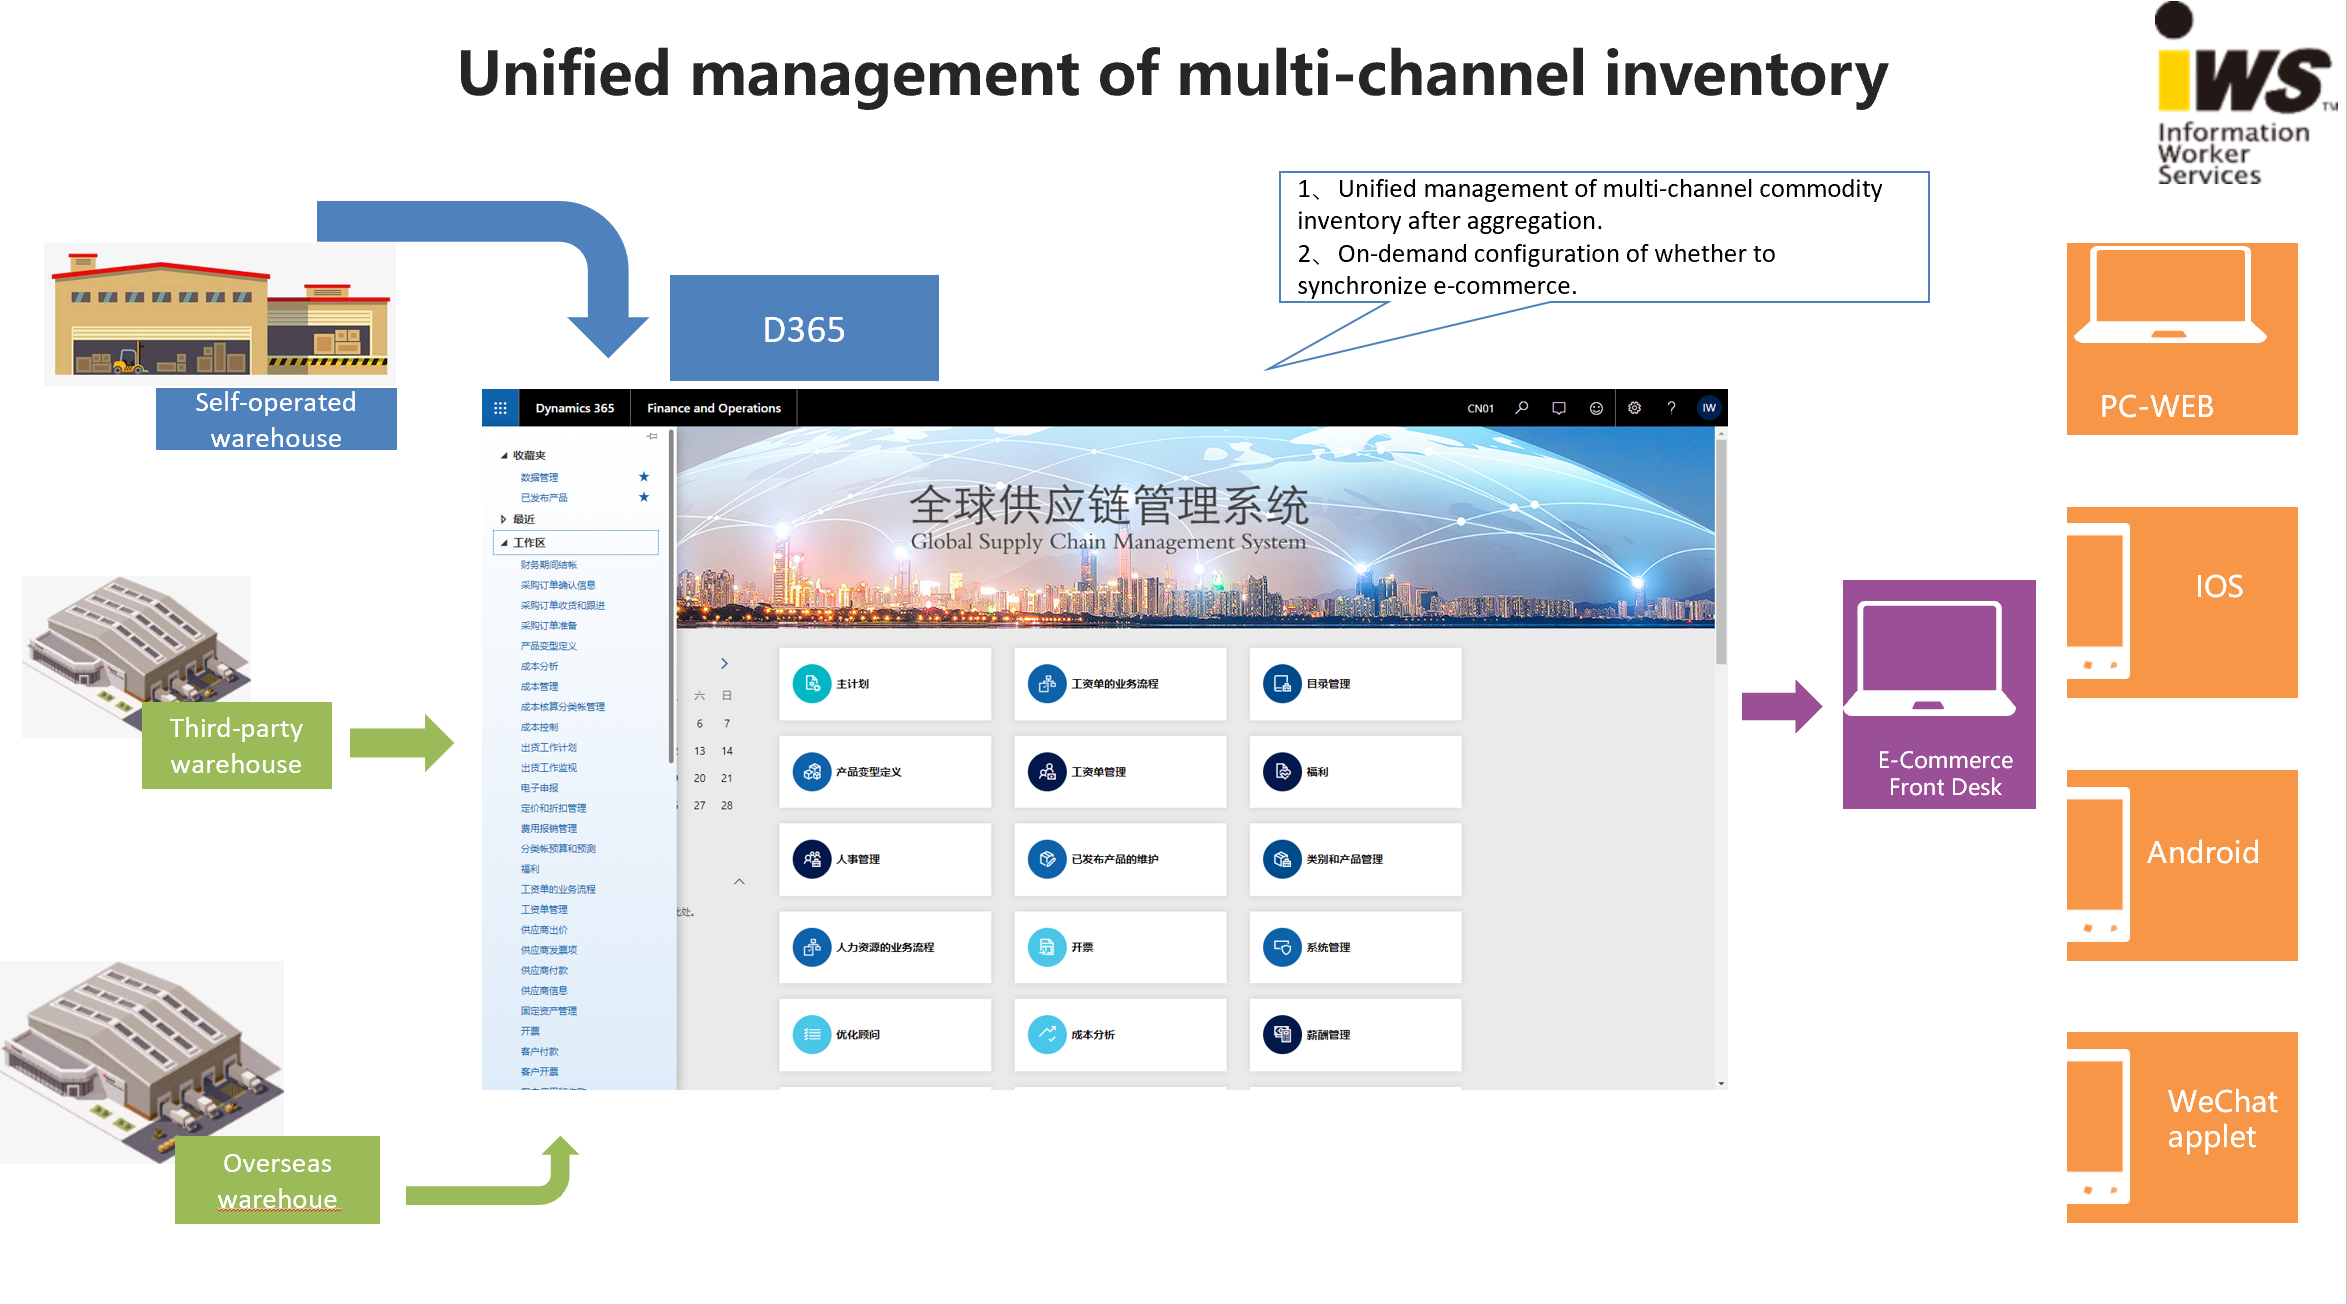The image size is (2347, 1304).
Task: Select 供应商付款 in the sidebar list
Action: pos(543,970)
